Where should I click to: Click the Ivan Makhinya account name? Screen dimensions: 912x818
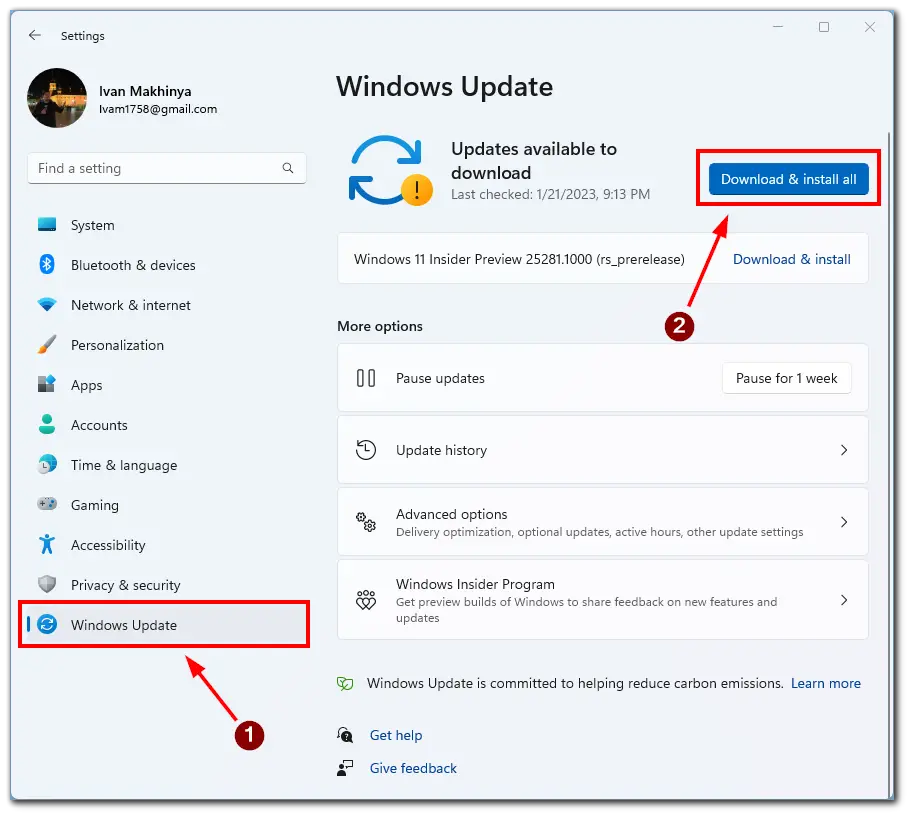(x=145, y=91)
